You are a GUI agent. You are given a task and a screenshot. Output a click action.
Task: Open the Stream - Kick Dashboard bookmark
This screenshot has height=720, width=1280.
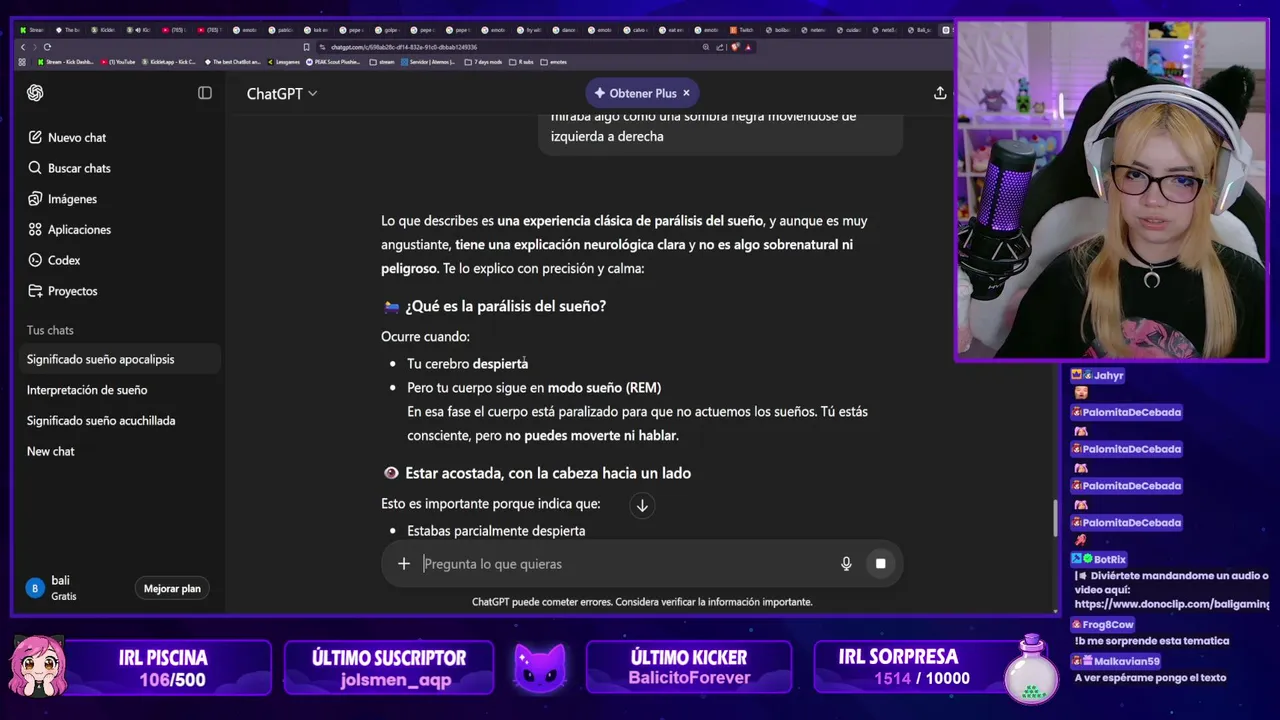tap(65, 62)
